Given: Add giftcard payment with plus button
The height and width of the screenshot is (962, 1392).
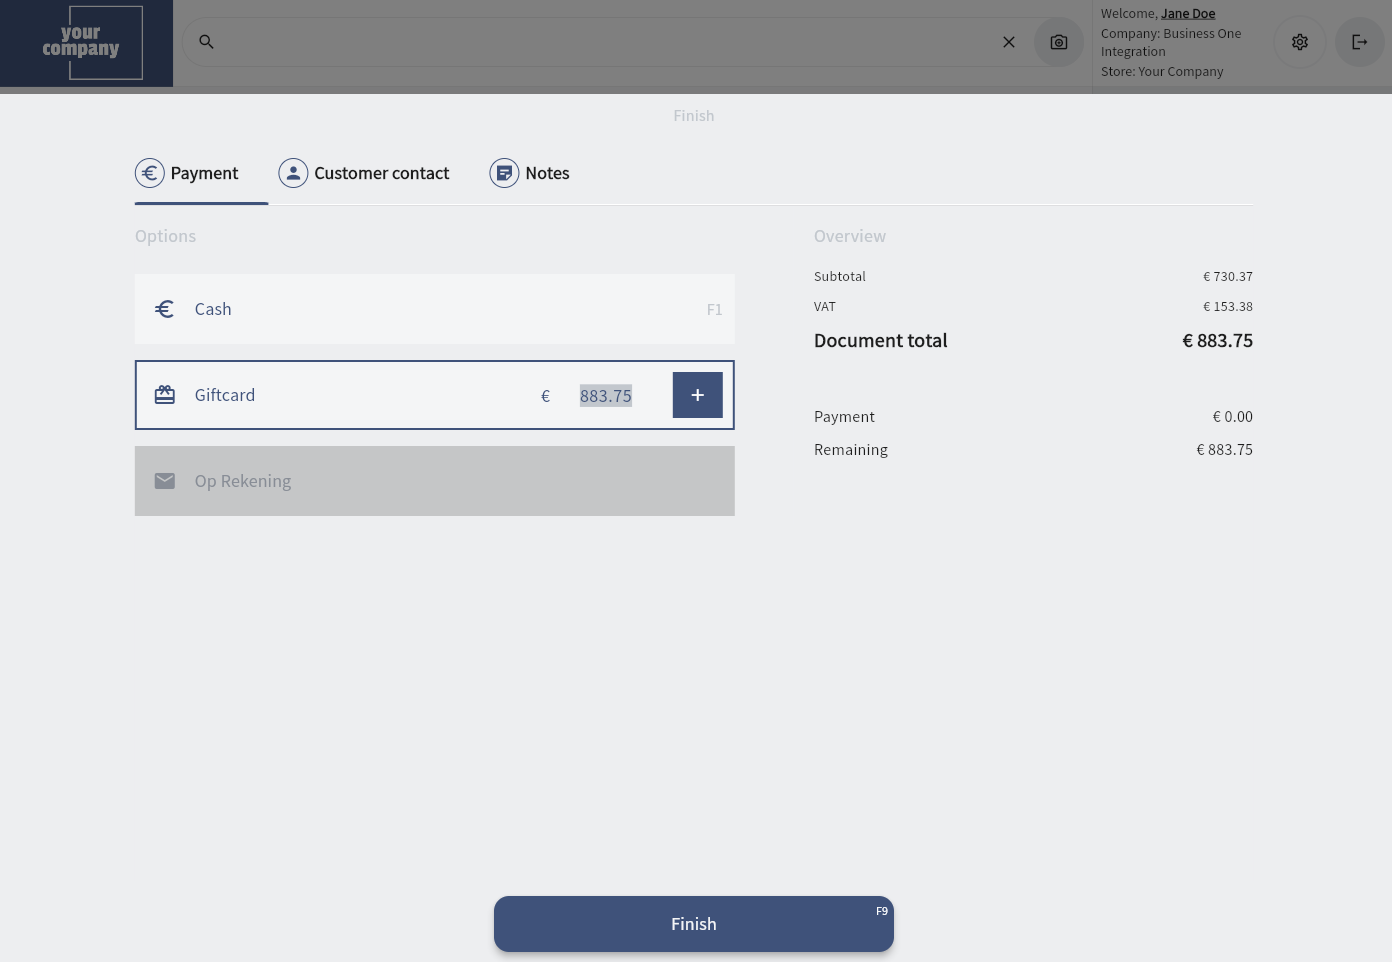Looking at the screenshot, I should (697, 395).
